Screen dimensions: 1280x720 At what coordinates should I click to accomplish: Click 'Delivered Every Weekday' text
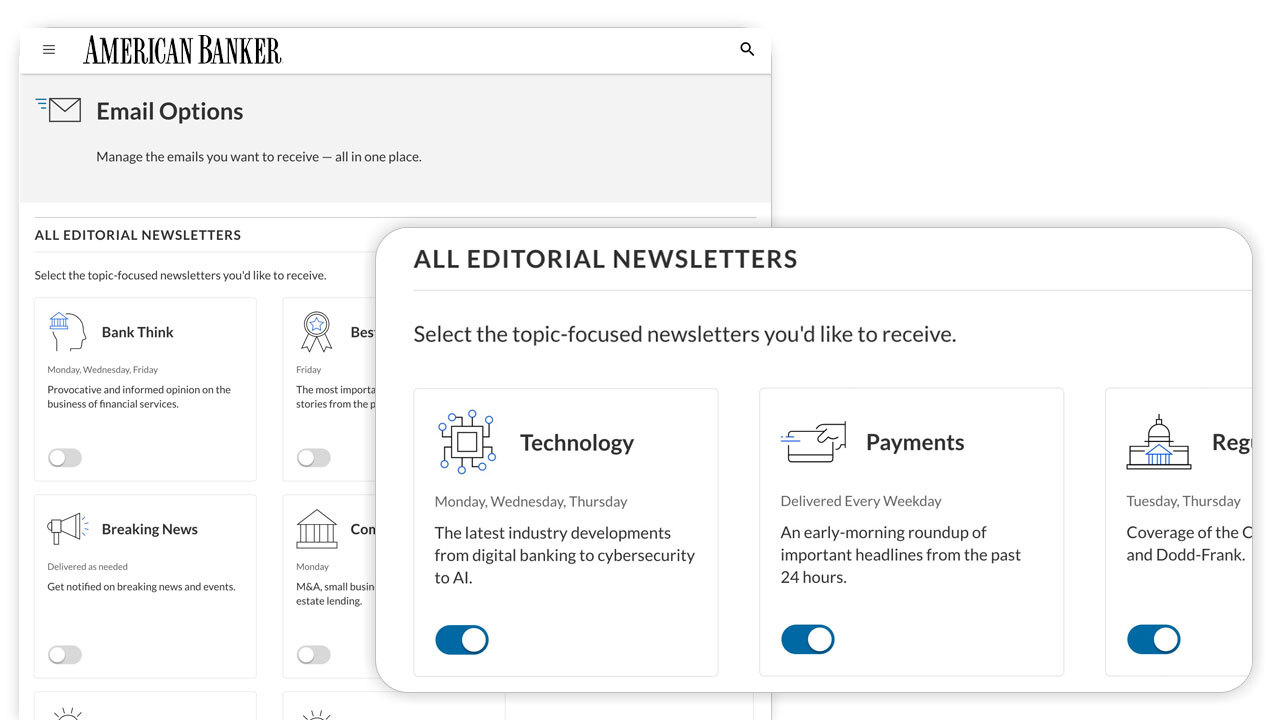pos(861,501)
